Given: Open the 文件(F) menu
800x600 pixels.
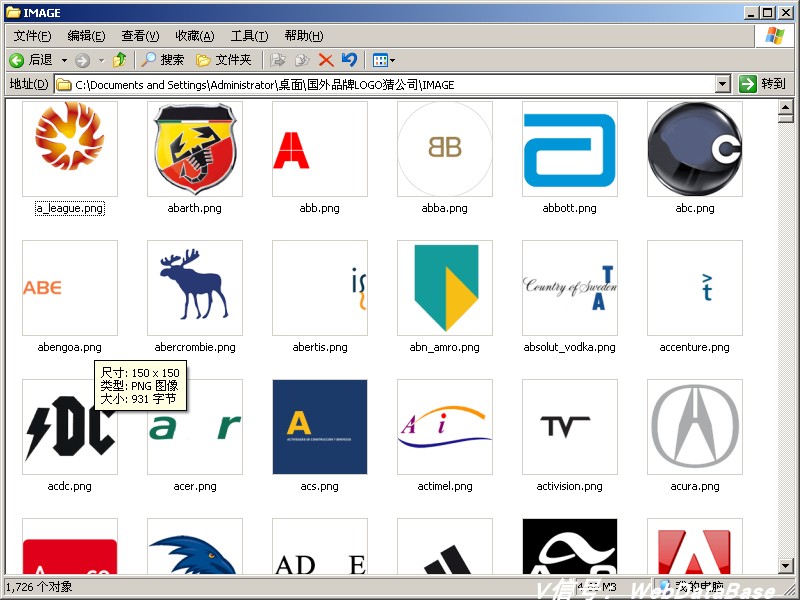Looking at the screenshot, I should (32, 36).
